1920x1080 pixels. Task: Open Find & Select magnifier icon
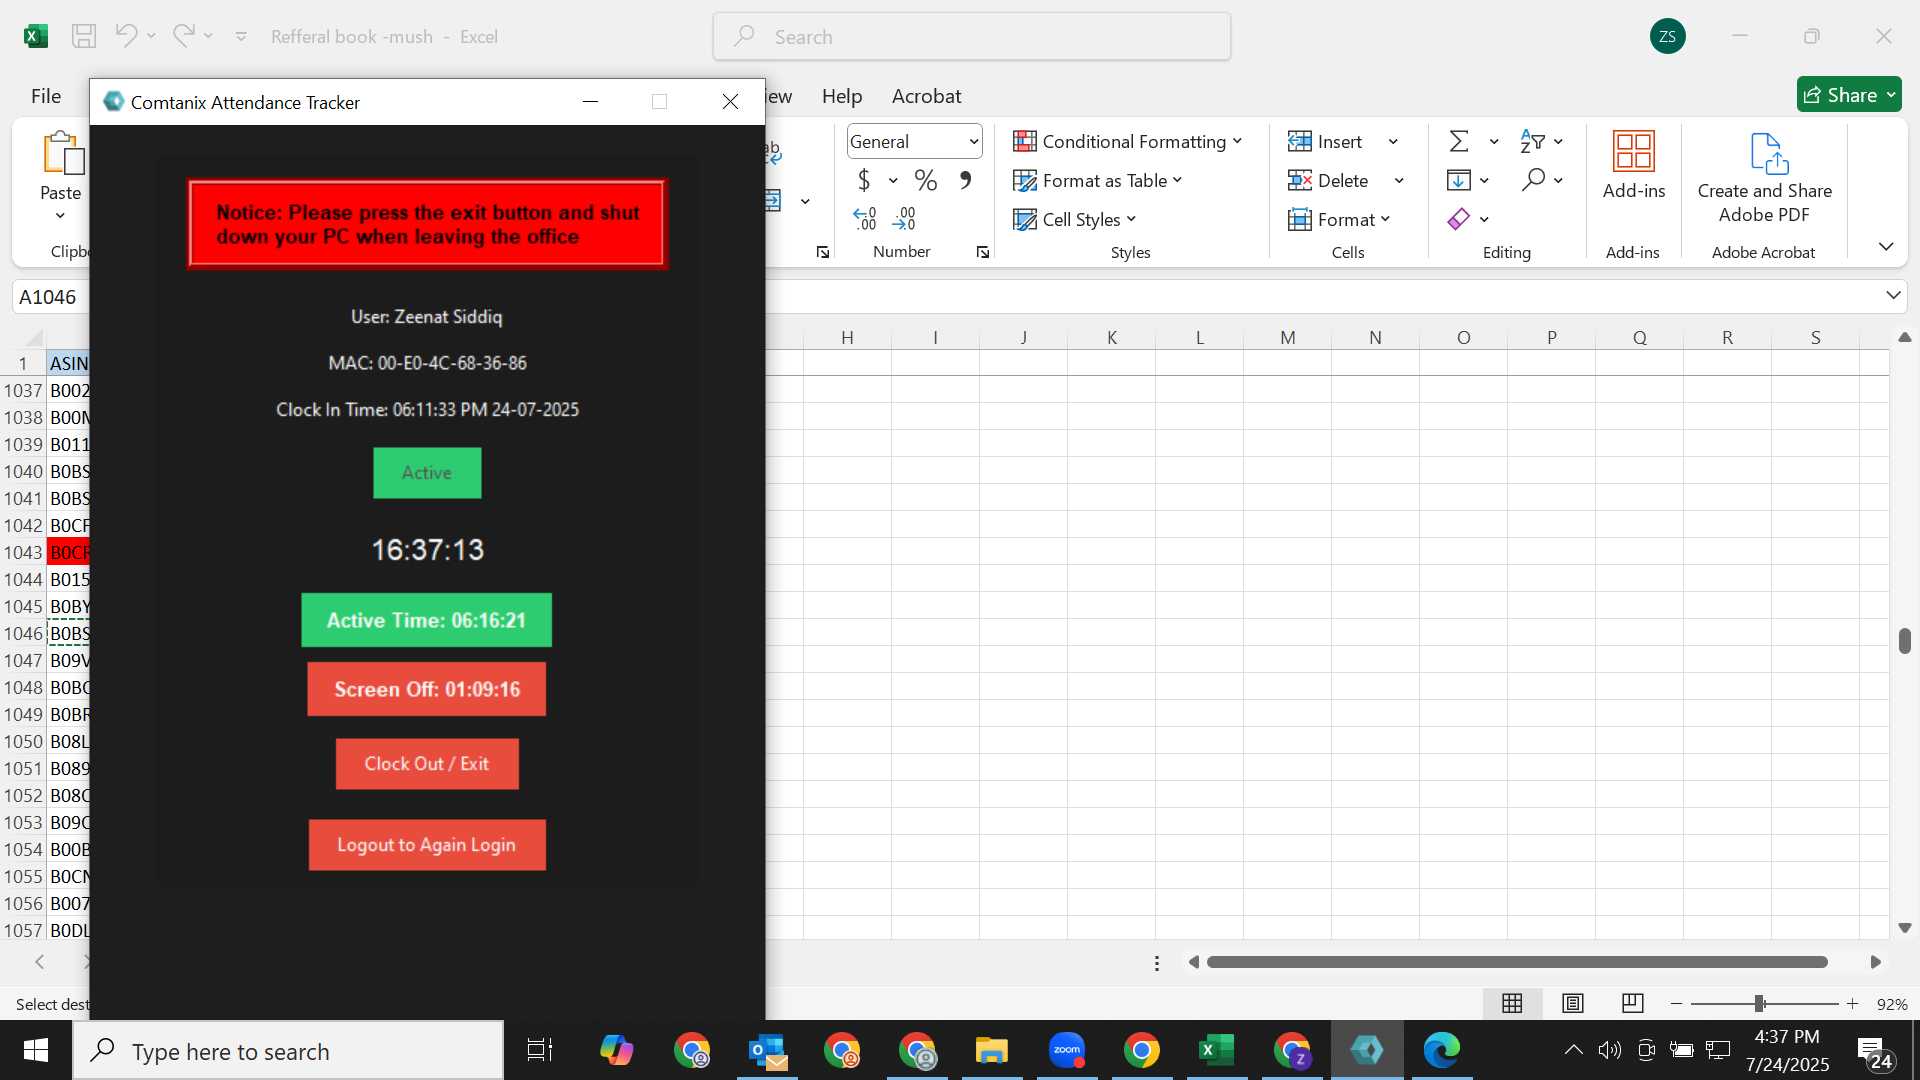1533,180
